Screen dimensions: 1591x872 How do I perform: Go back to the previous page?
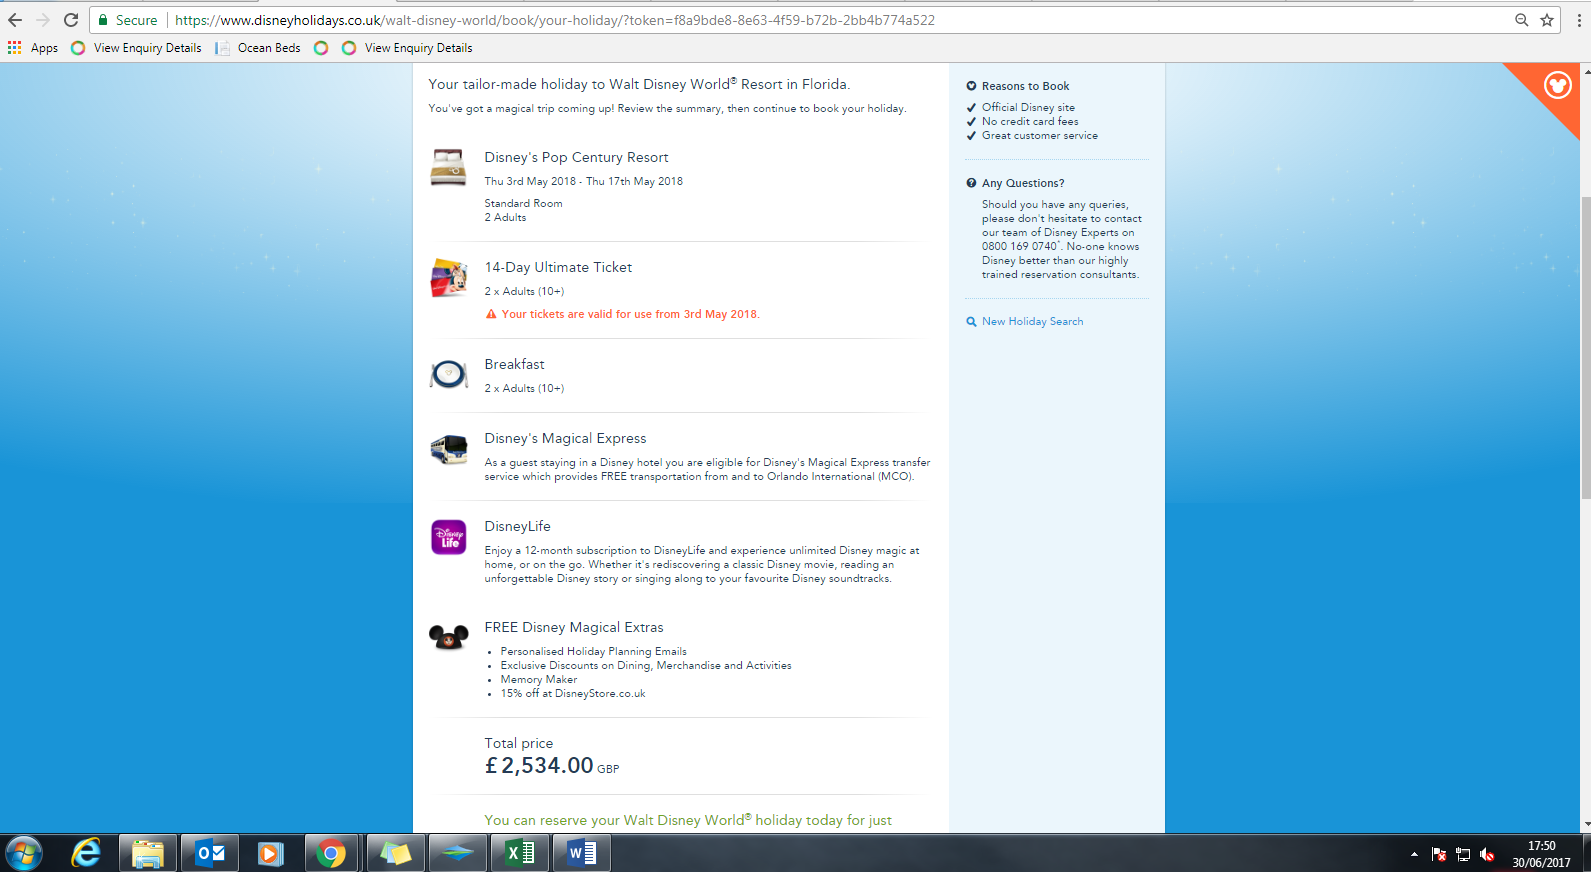15,20
